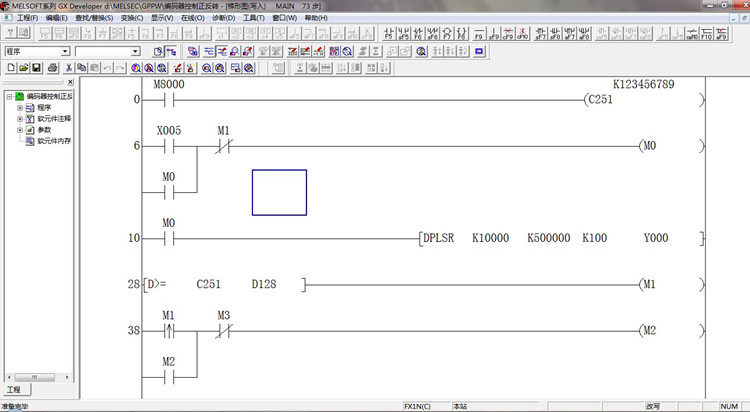Cut the selected ladder element

(x=69, y=68)
